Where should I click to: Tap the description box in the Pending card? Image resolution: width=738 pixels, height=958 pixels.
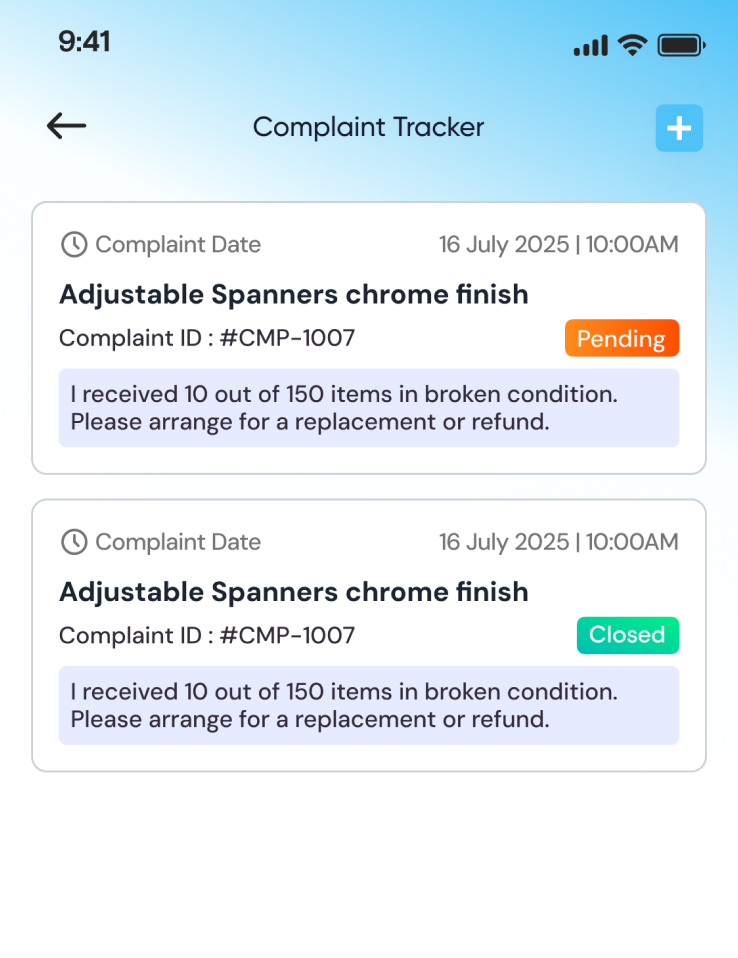(368, 408)
